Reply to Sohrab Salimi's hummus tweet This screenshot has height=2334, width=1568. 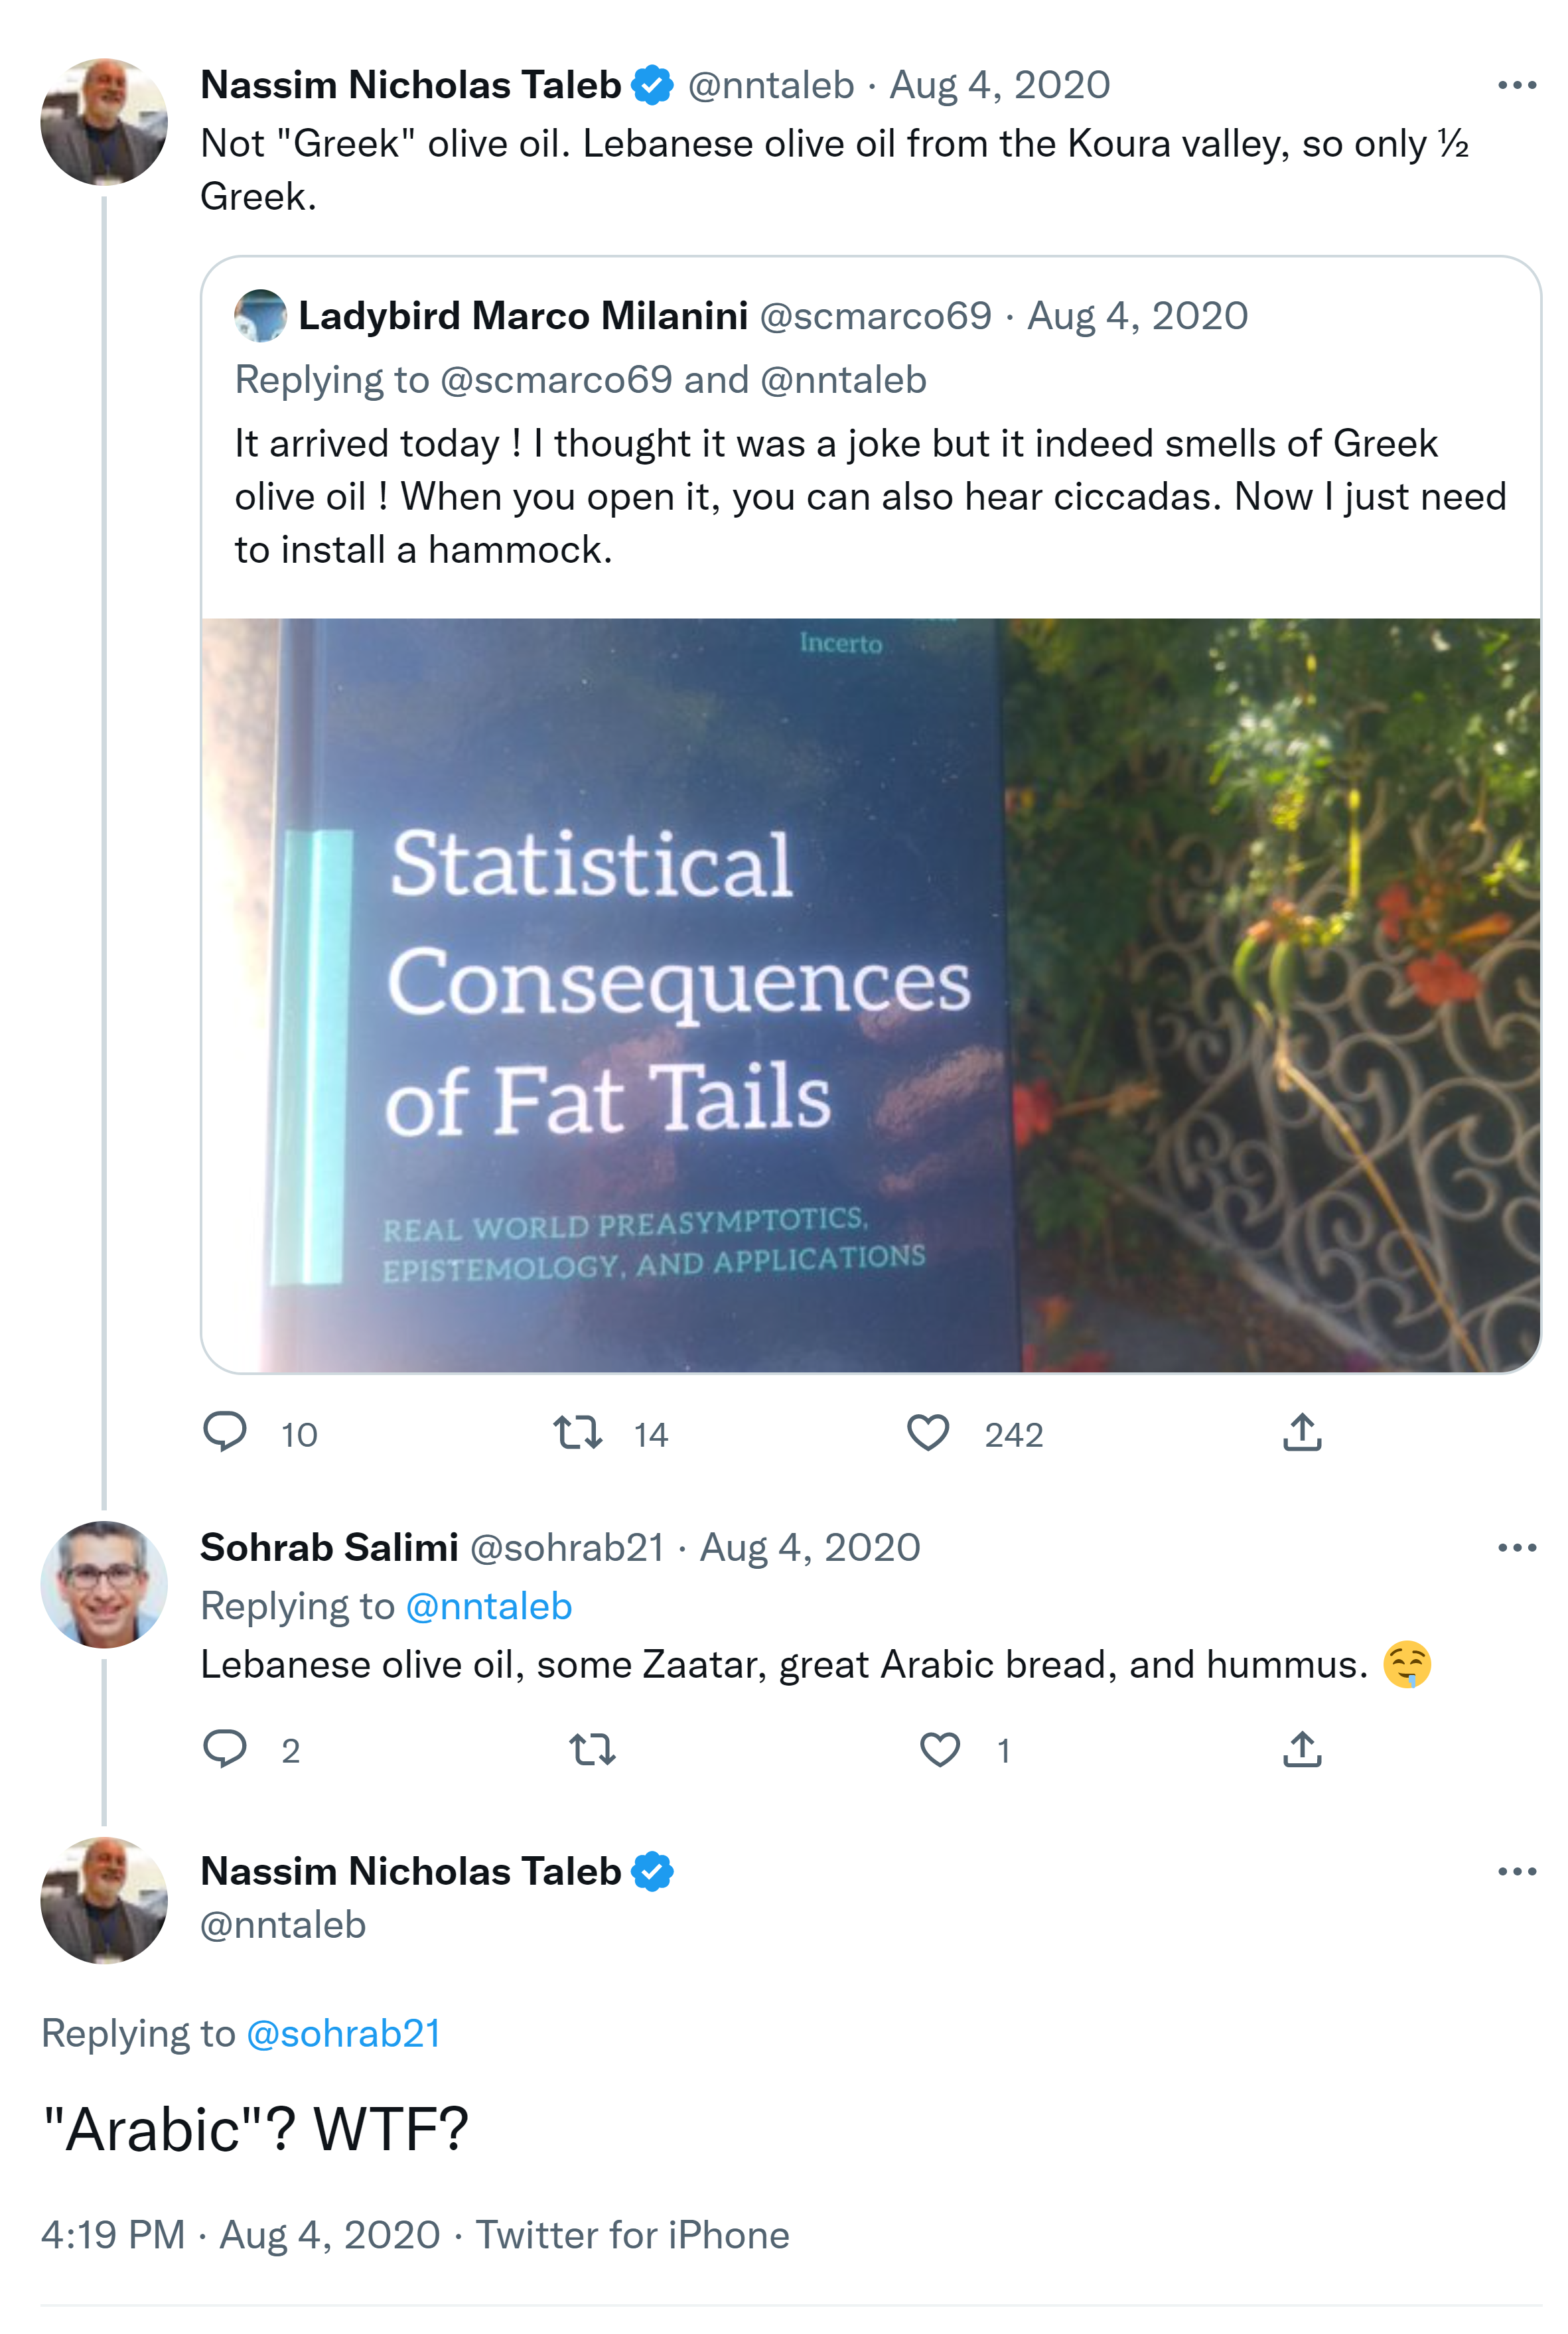(225, 1749)
